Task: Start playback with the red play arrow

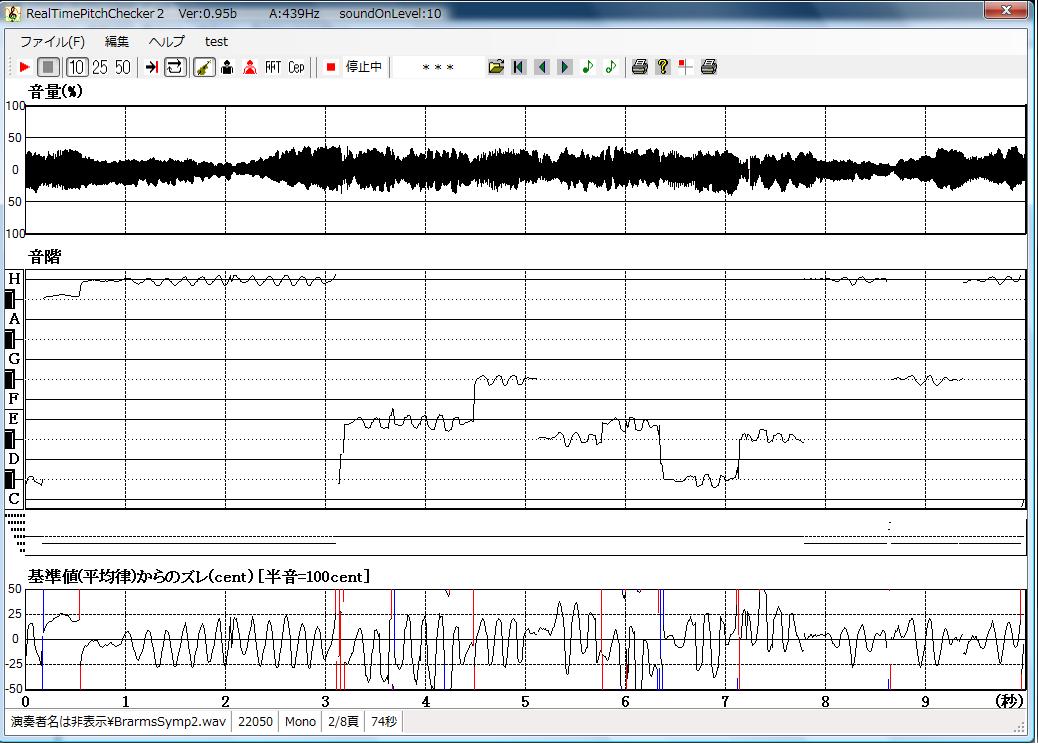Action: tap(24, 67)
